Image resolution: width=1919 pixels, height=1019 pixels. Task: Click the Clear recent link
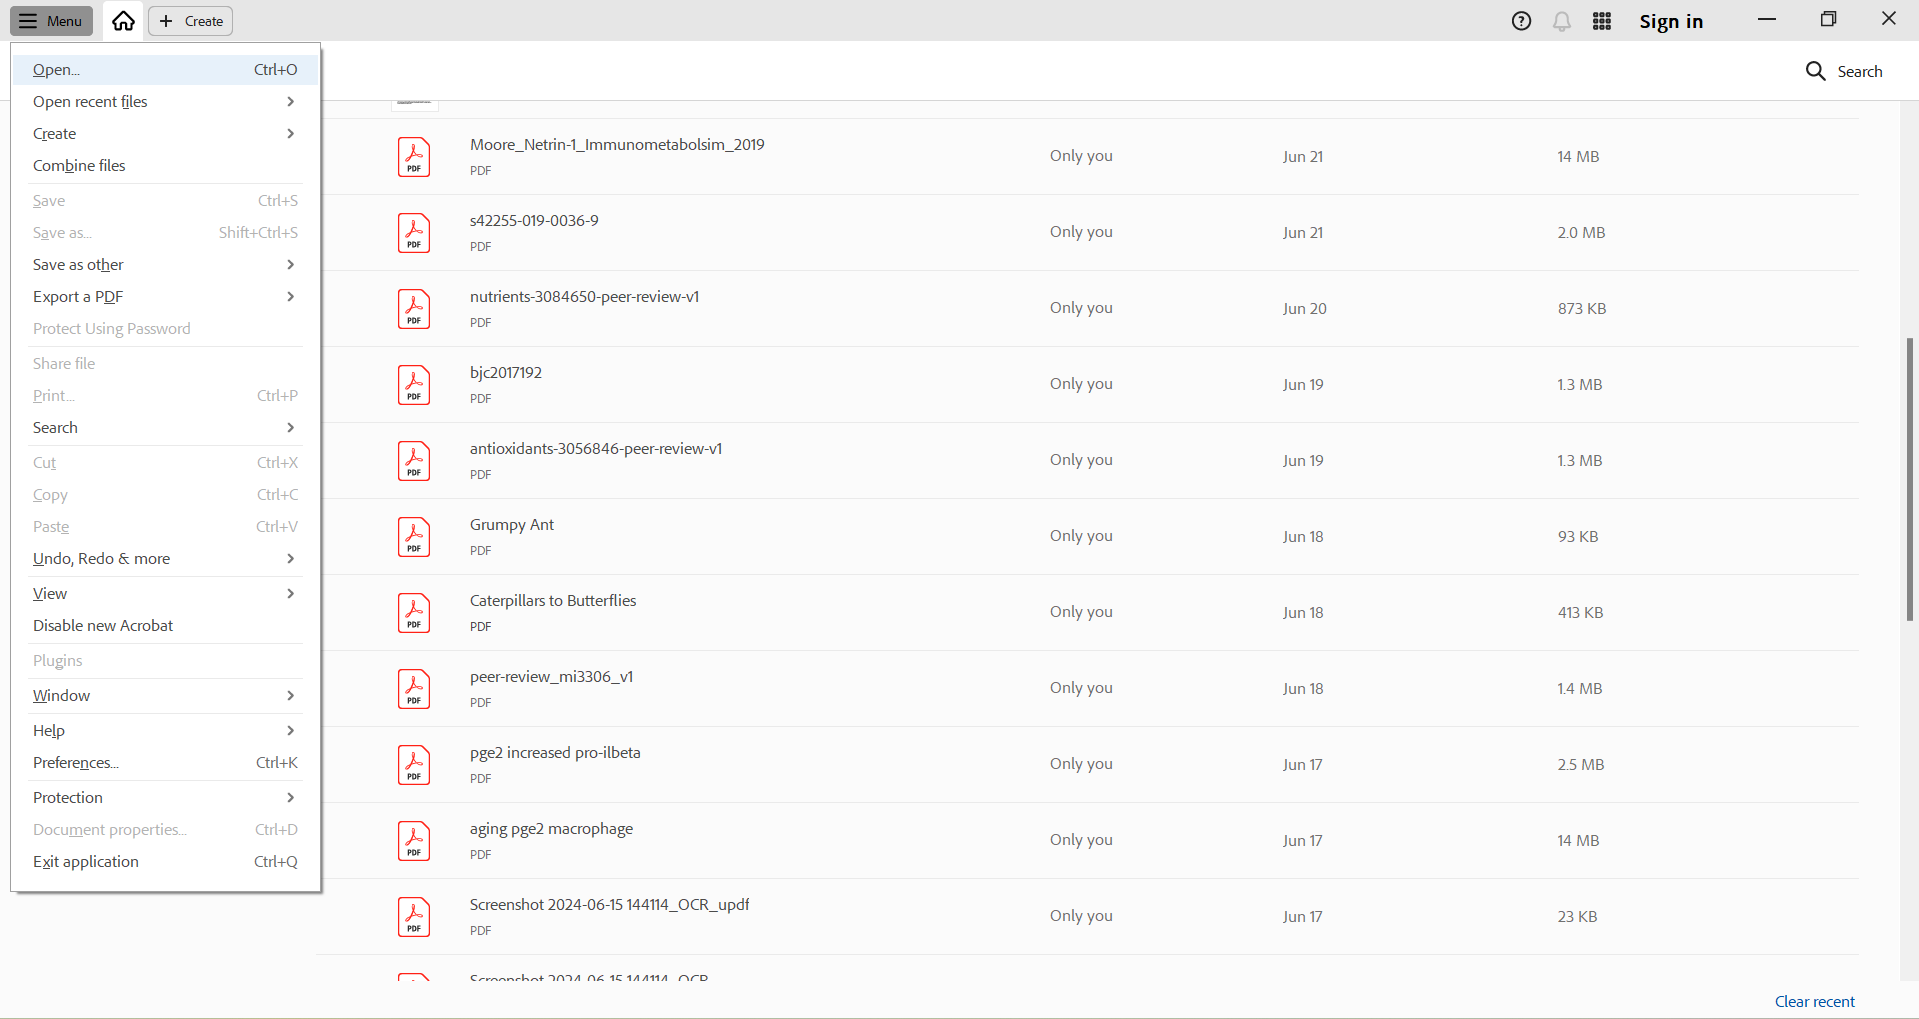[1814, 1002]
